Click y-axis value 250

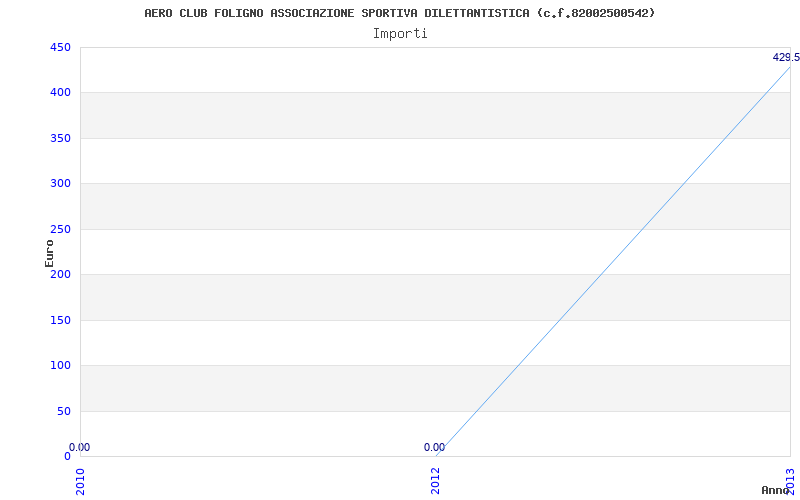coord(60,229)
